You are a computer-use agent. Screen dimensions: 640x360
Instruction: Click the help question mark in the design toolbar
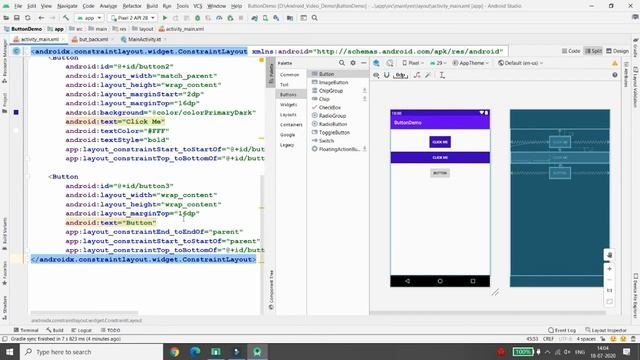pyautogui.click(x=615, y=75)
